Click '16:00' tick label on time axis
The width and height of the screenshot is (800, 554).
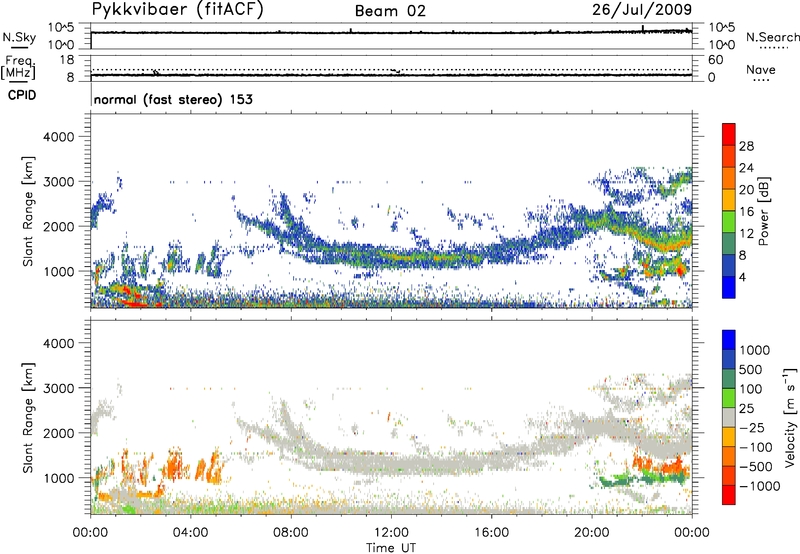pos(491,533)
